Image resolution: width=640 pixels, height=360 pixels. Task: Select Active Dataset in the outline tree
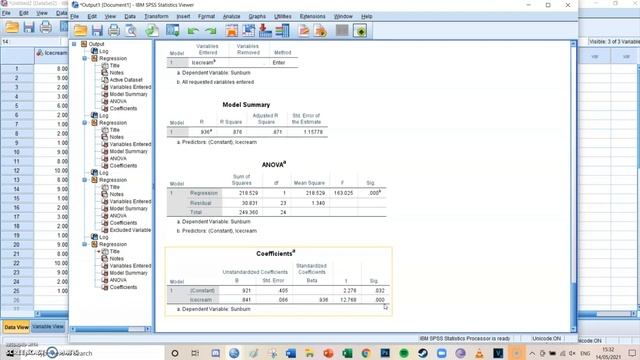coord(126,80)
